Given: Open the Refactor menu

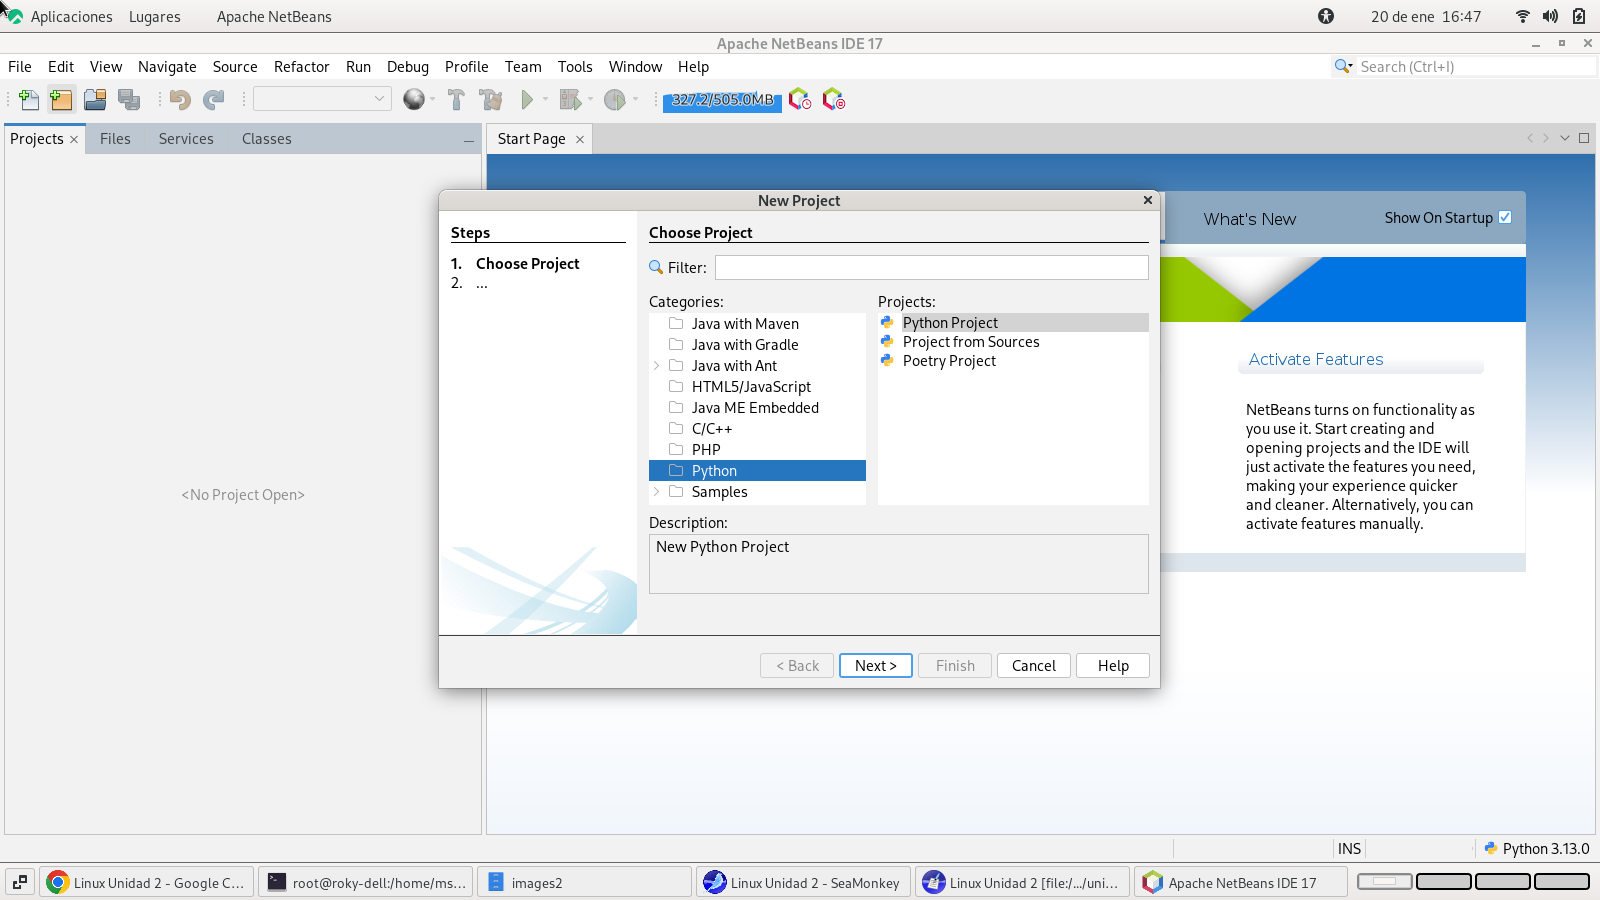Looking at the screenshot, I should (x=301, y=67).
